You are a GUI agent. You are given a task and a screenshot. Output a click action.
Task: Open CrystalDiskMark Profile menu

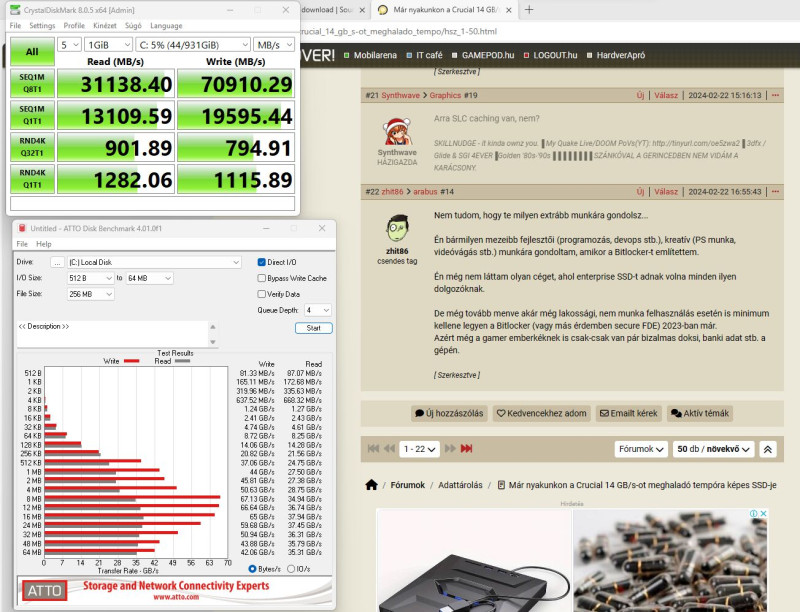(74, 26)
